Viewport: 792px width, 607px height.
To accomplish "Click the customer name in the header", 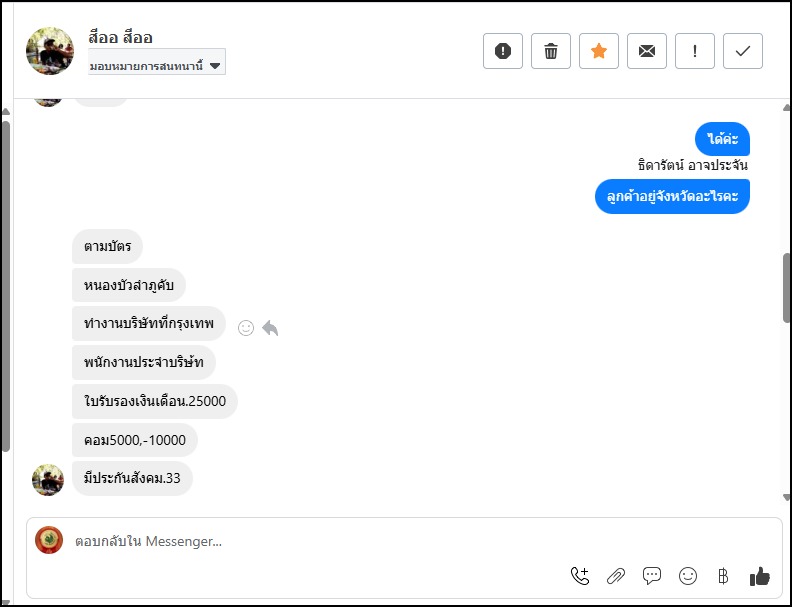I will pos(120,38).
